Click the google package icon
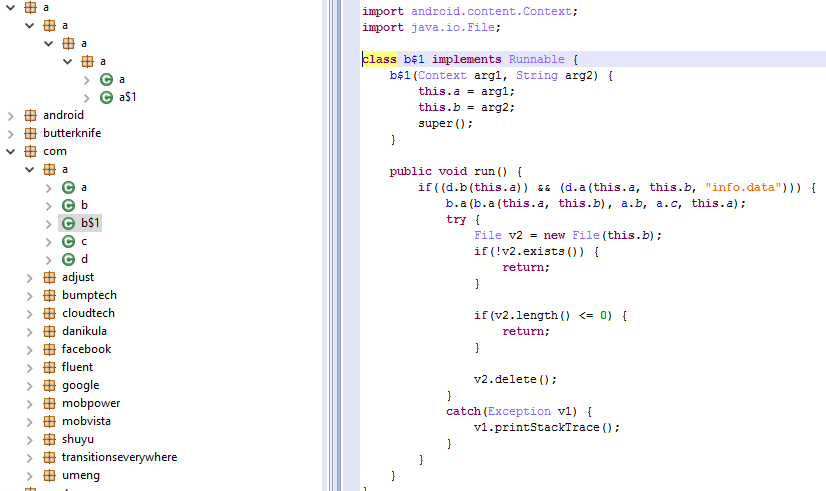 50,386
